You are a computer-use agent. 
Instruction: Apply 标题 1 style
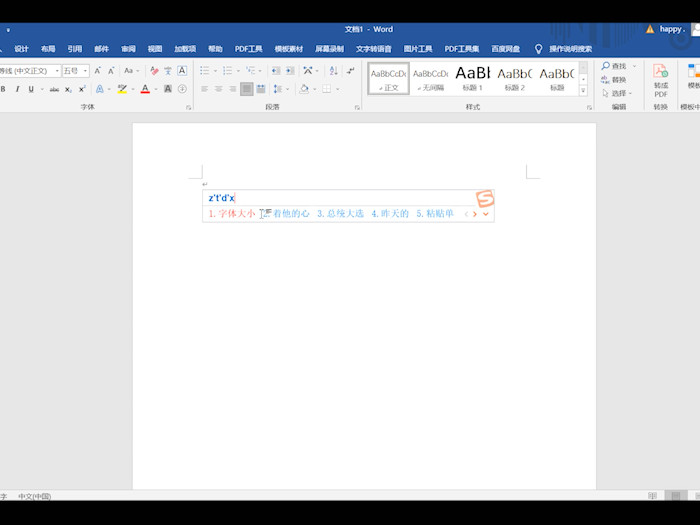tap(472, 79)
